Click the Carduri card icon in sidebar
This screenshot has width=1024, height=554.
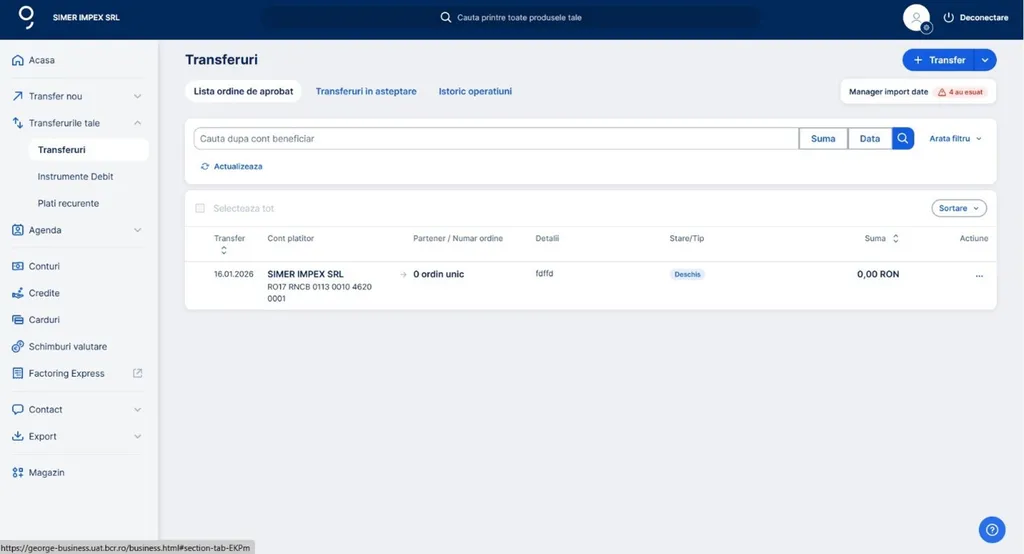click(18, 320)
